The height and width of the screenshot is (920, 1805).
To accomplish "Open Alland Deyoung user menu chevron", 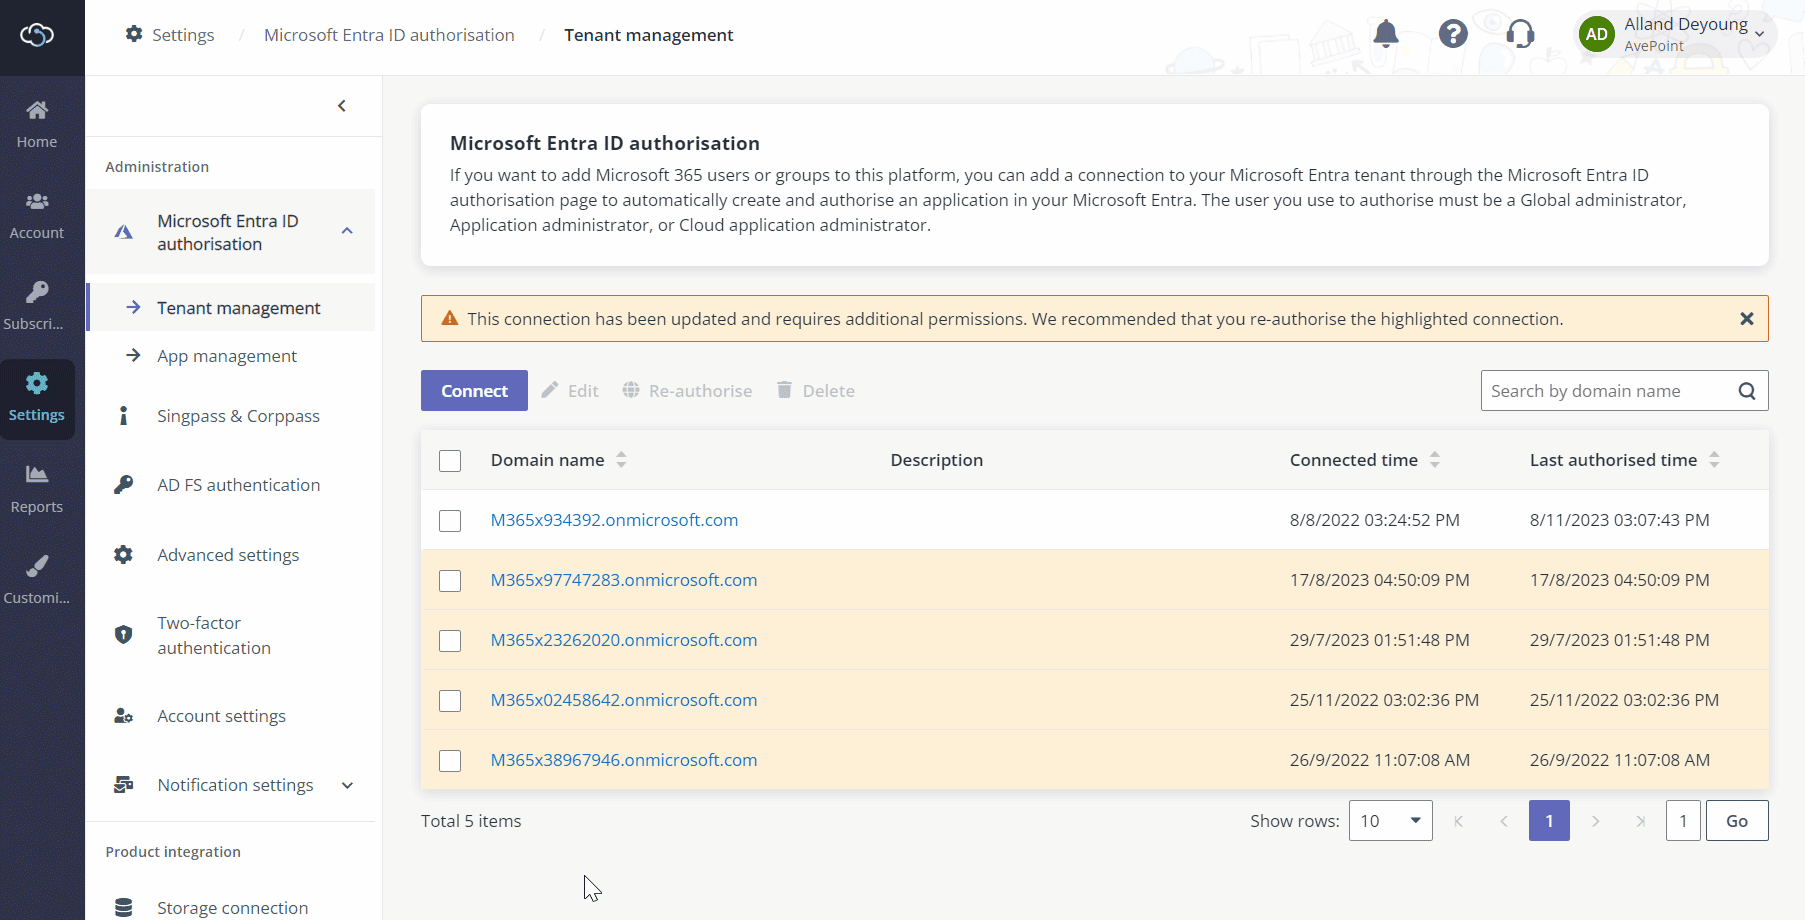I will 1759,35.
